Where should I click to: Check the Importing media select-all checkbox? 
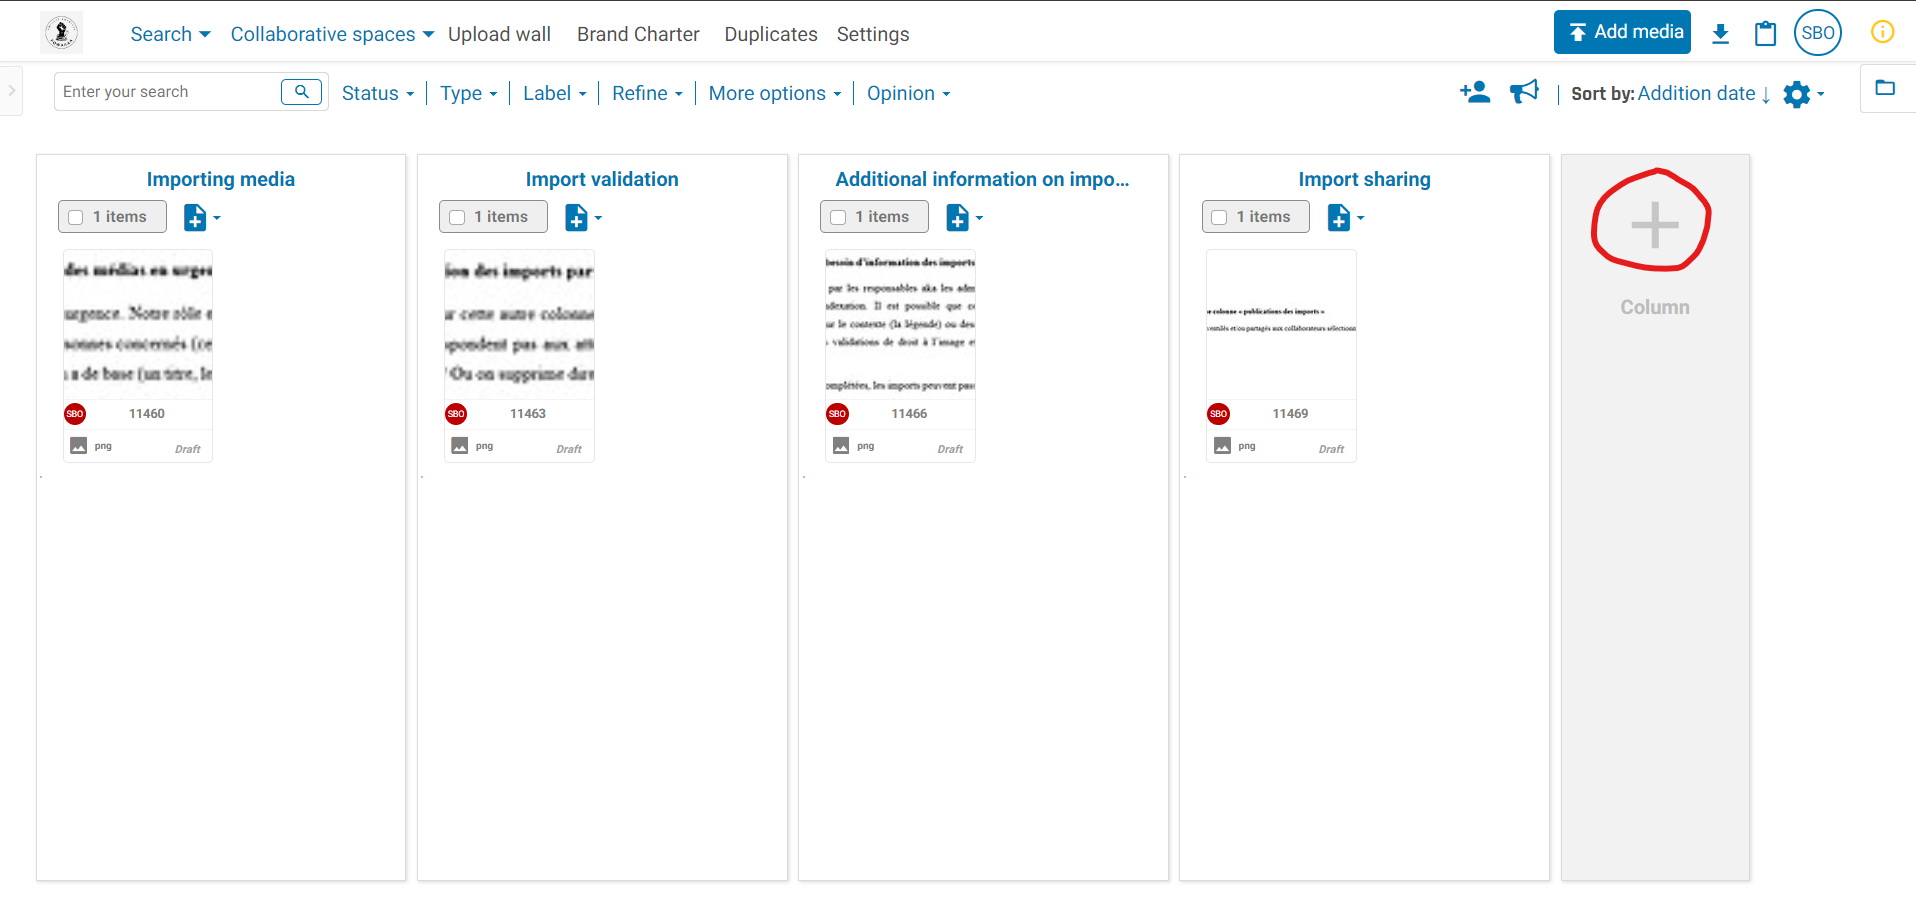(76, 217)
